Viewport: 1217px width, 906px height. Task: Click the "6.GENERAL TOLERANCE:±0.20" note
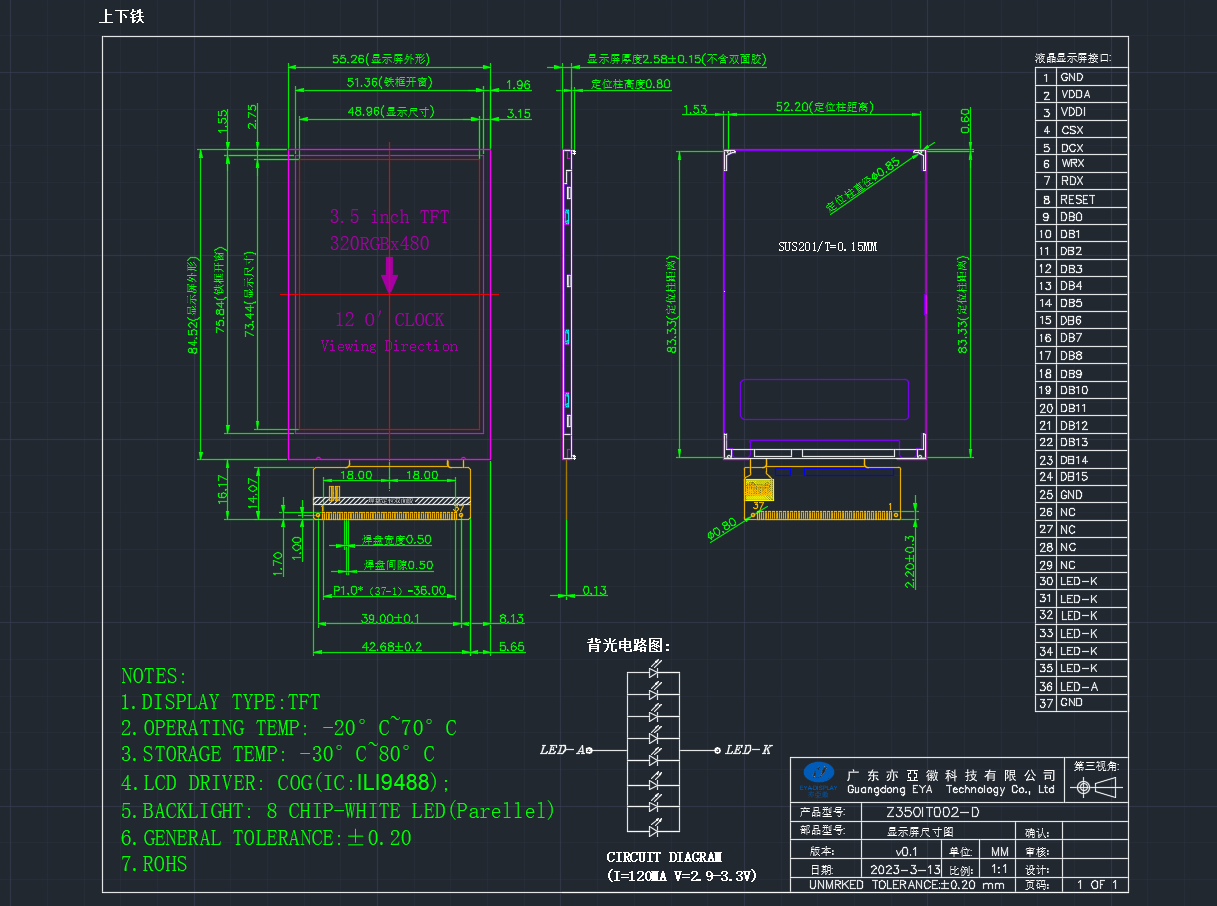(266, 838)
